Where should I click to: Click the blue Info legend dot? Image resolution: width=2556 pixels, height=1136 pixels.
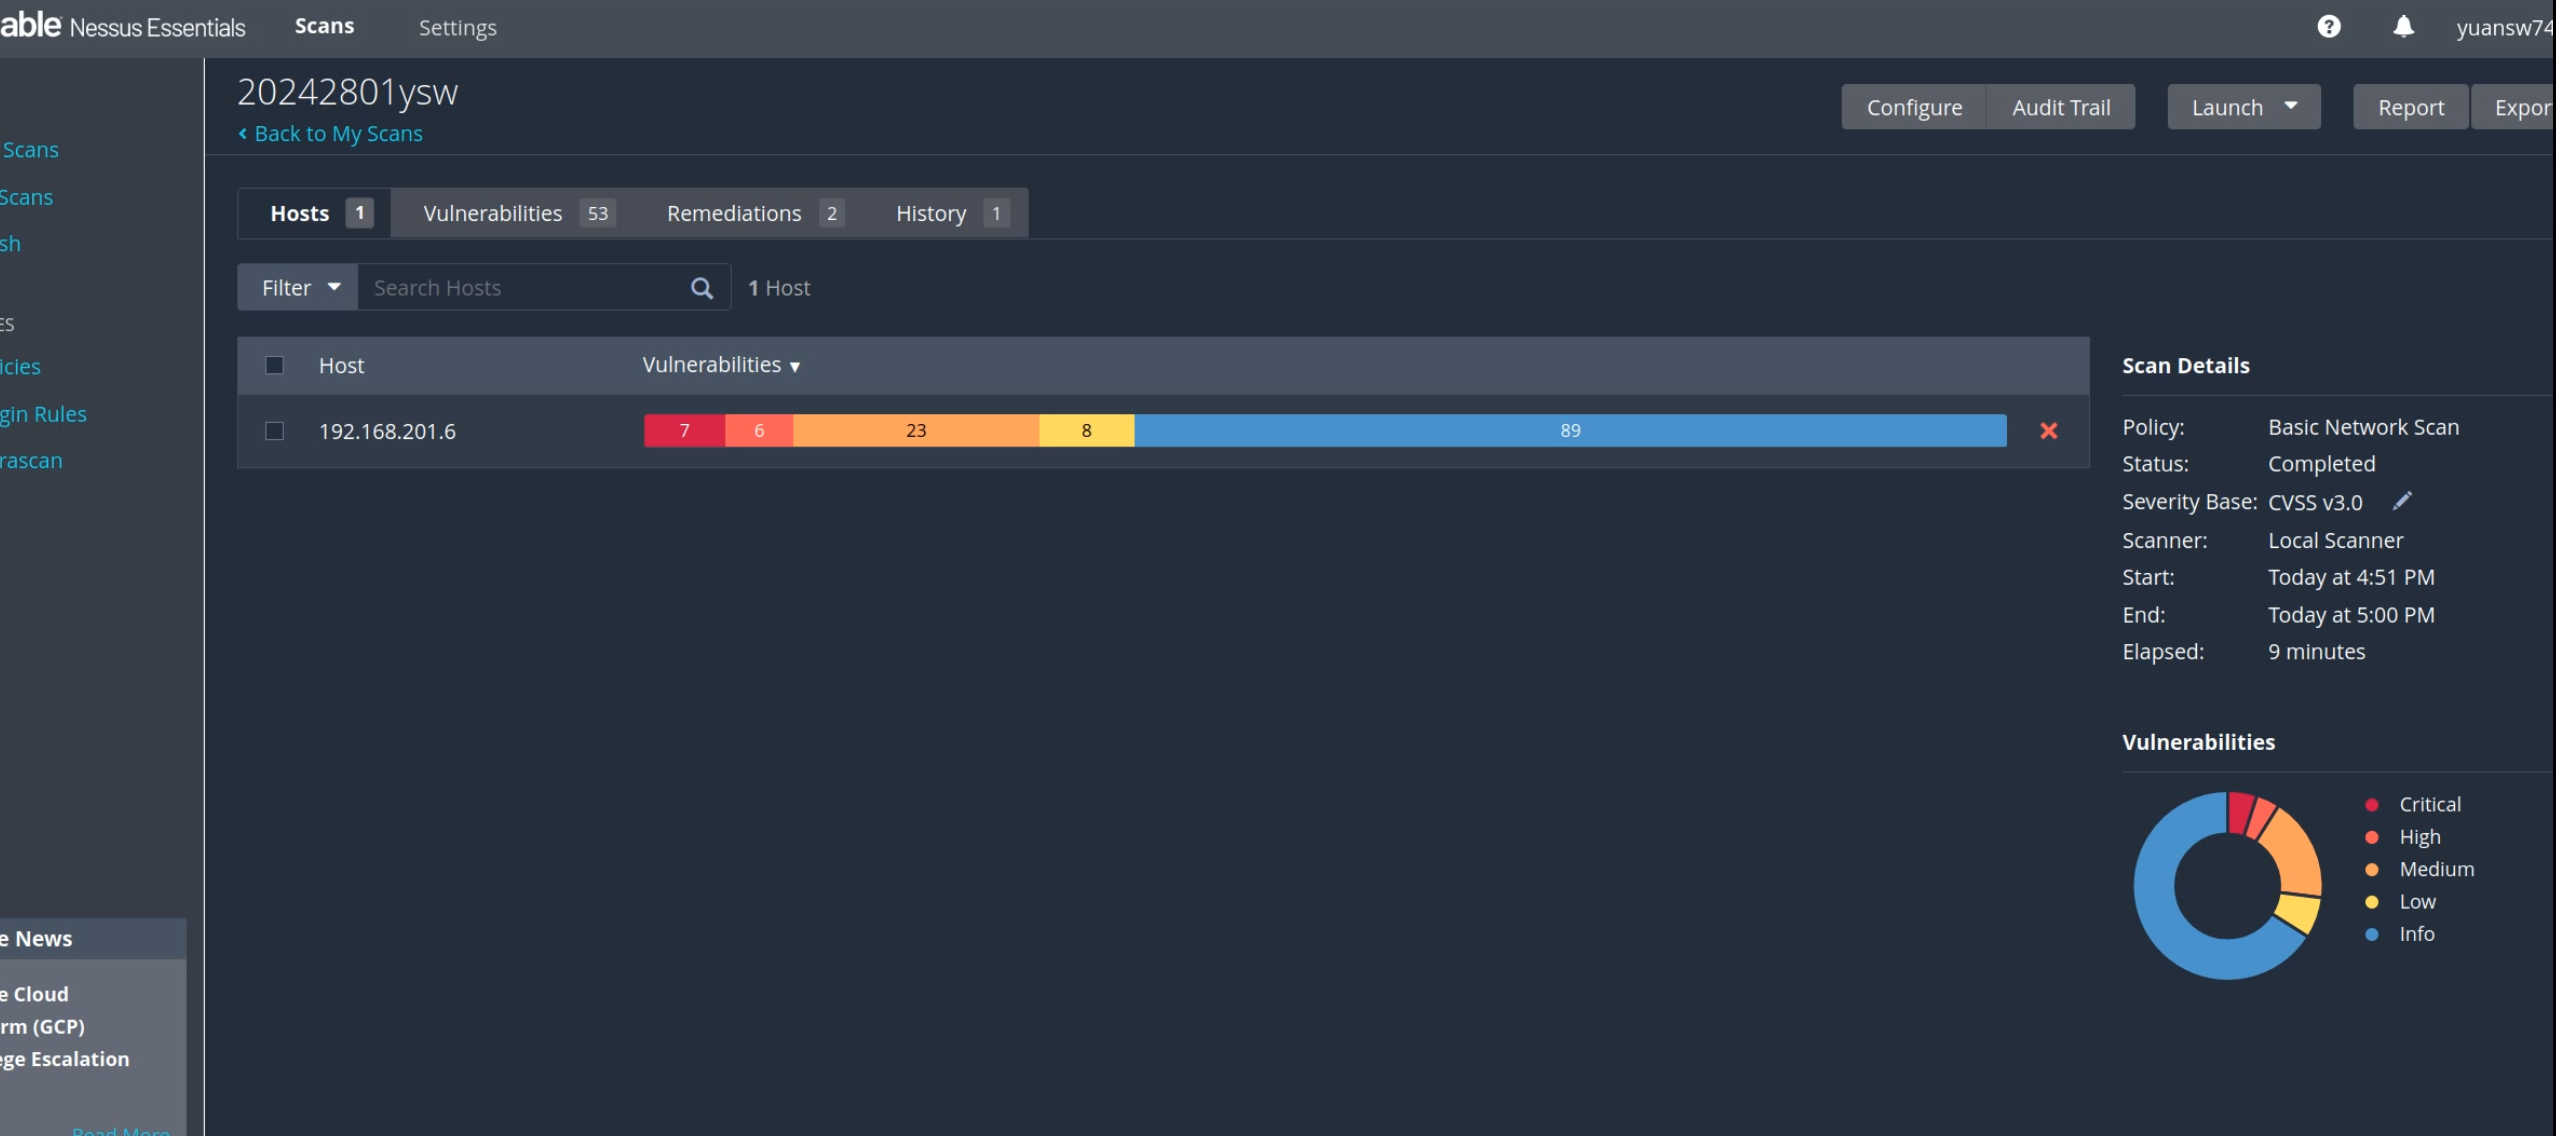point(2371,934)
